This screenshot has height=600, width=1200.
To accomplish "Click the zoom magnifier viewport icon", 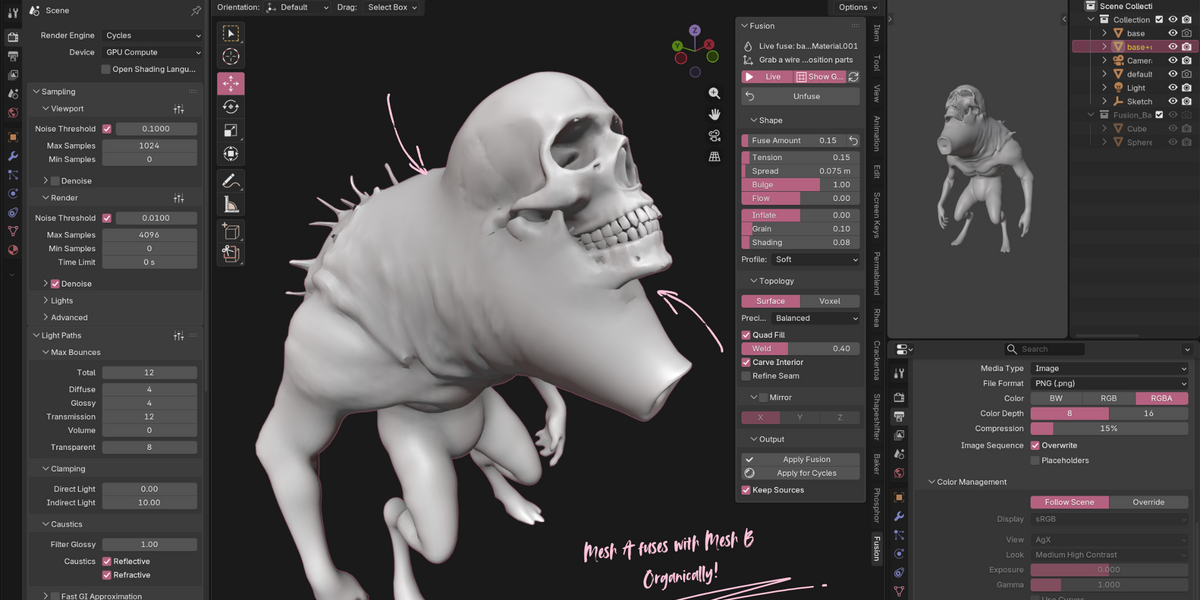I will 715,93.
